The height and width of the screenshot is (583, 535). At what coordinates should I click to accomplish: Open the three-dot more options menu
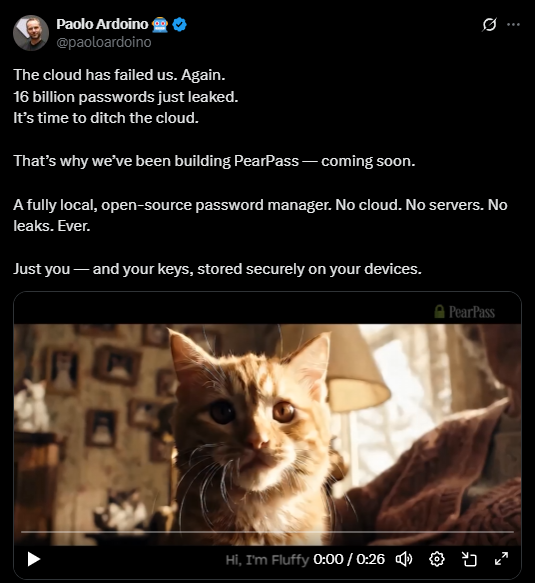[x=513, y=25]
